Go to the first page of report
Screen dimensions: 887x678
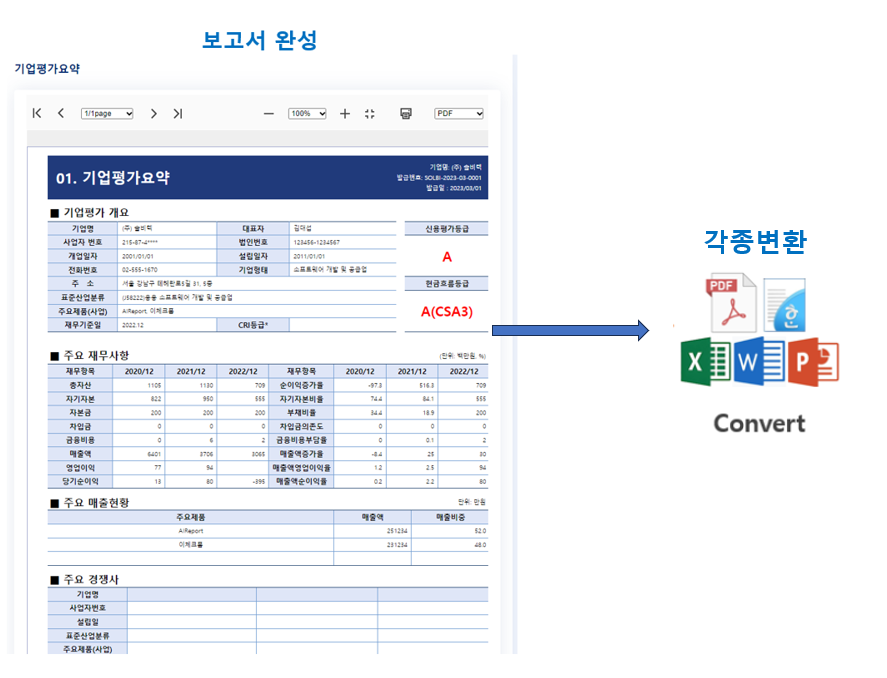[x=37, y=114]
